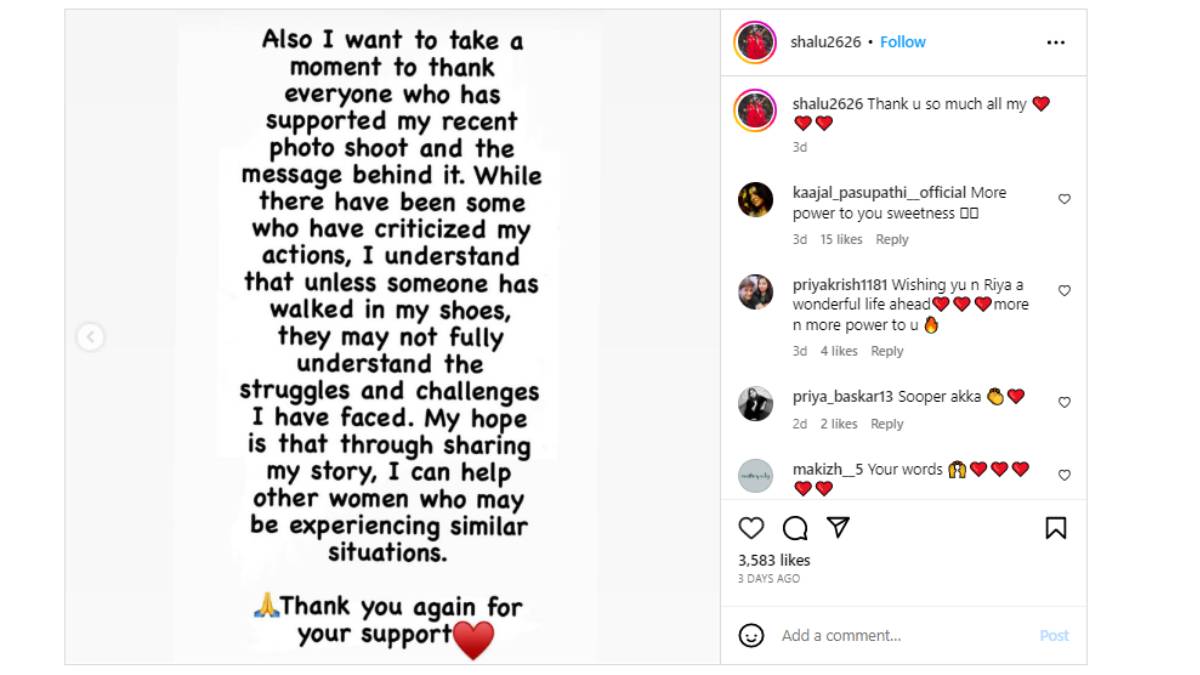Reply to kaajal_pasupathi__official comment
Viewport: 1200px width, 675px height.
(x=892, y=239)
